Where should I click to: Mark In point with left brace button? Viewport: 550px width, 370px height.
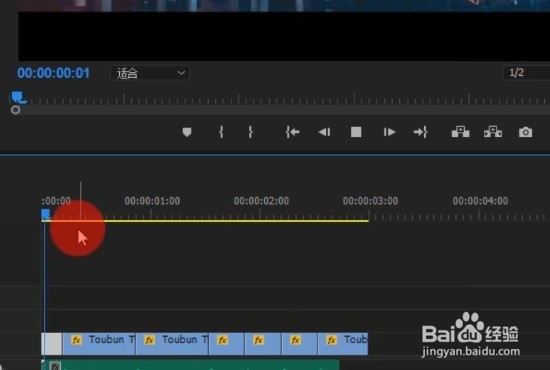(221, 132)
